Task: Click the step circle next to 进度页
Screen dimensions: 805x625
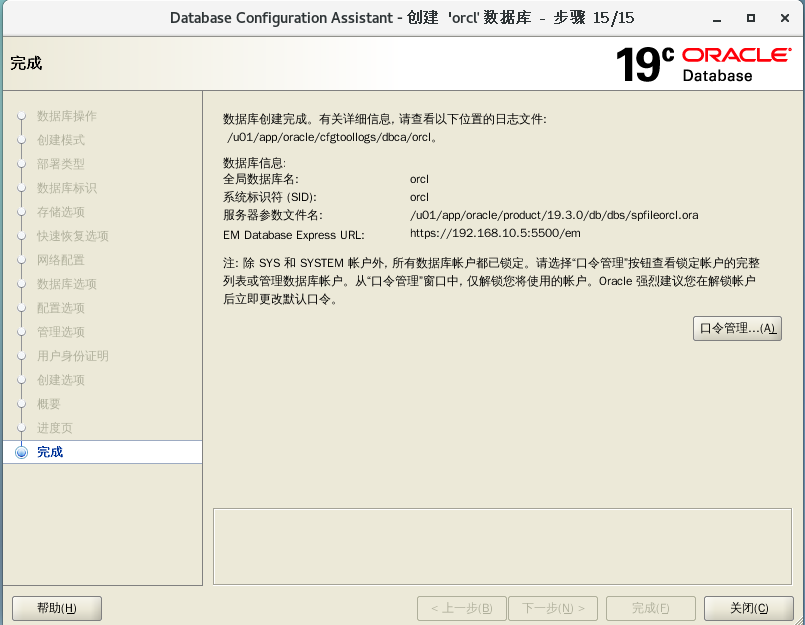Action: tap(22, 427)
